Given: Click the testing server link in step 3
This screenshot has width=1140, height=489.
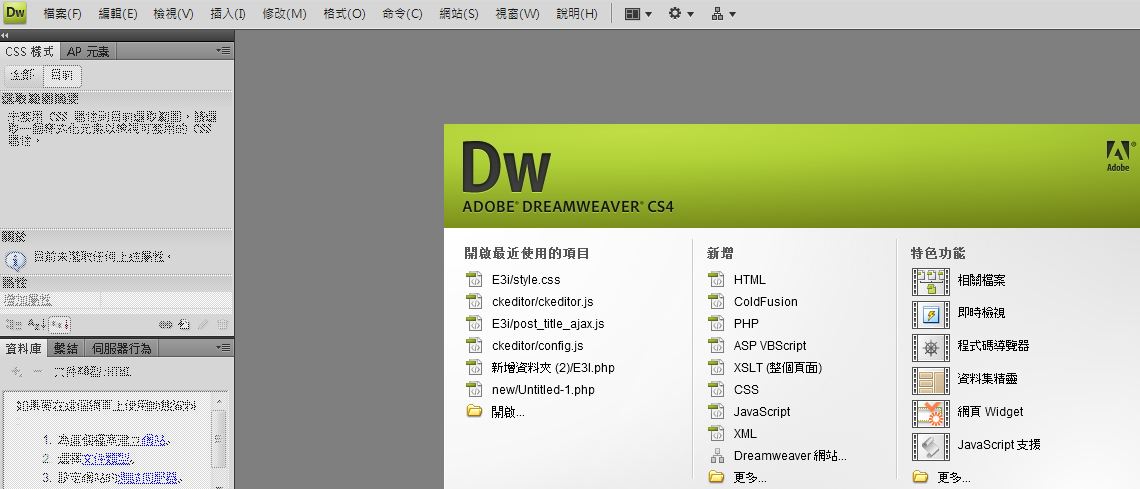Looking at the screenshot, I should (x=149, y=478).
